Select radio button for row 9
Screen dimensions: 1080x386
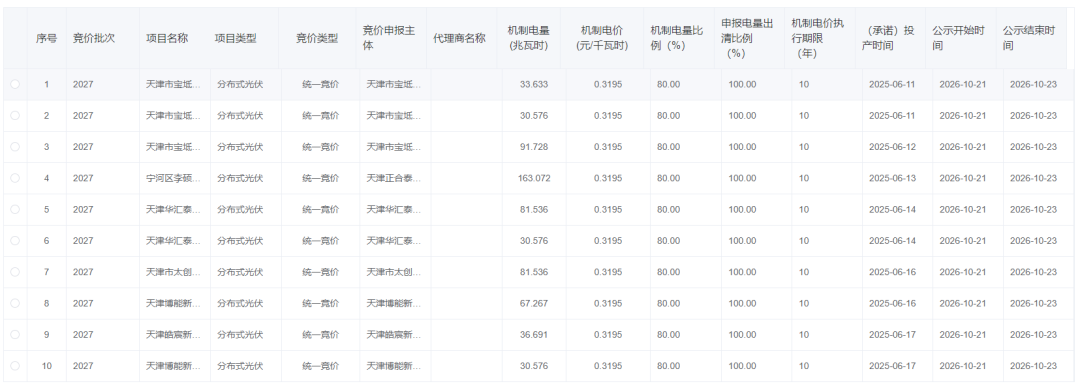[15, 334]
